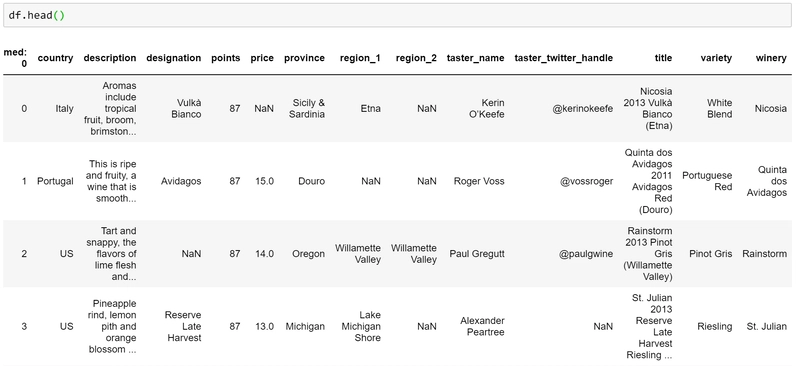Select the variety column header
Viewport: 800px width, 366px height.
pyautogui.click(x=716, y=58)
